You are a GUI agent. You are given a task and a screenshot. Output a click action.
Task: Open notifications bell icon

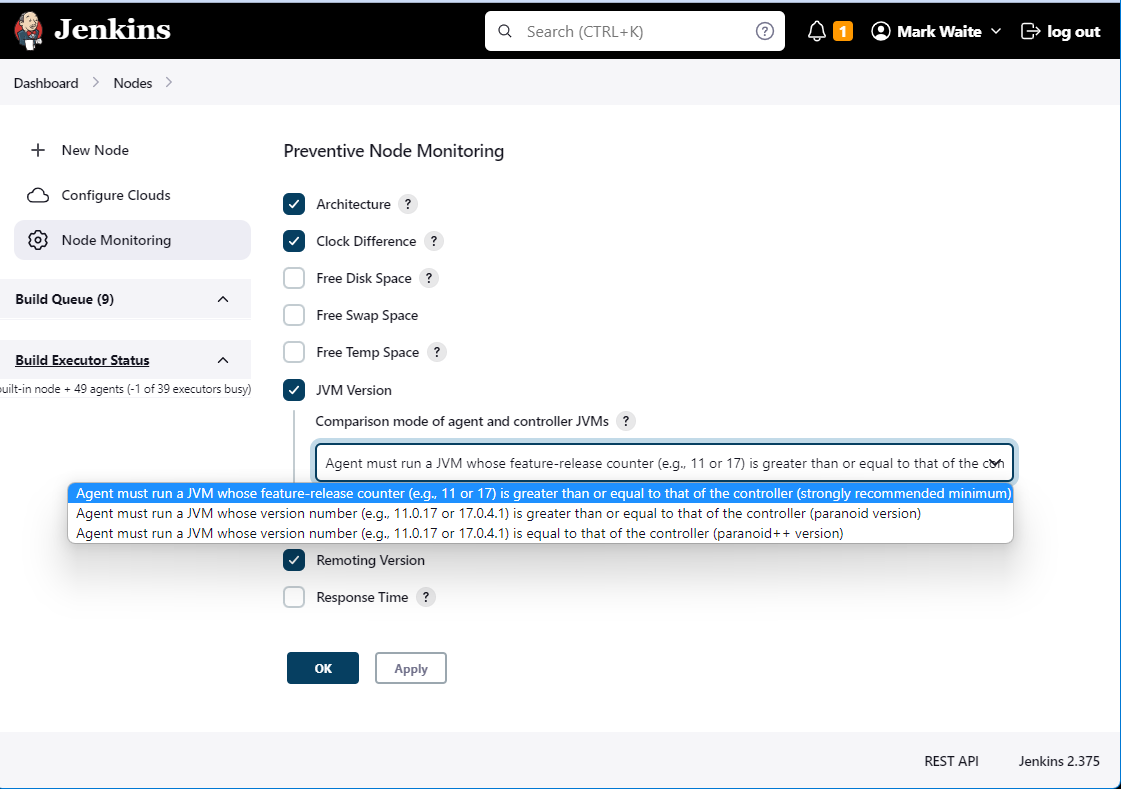[816, 31]
